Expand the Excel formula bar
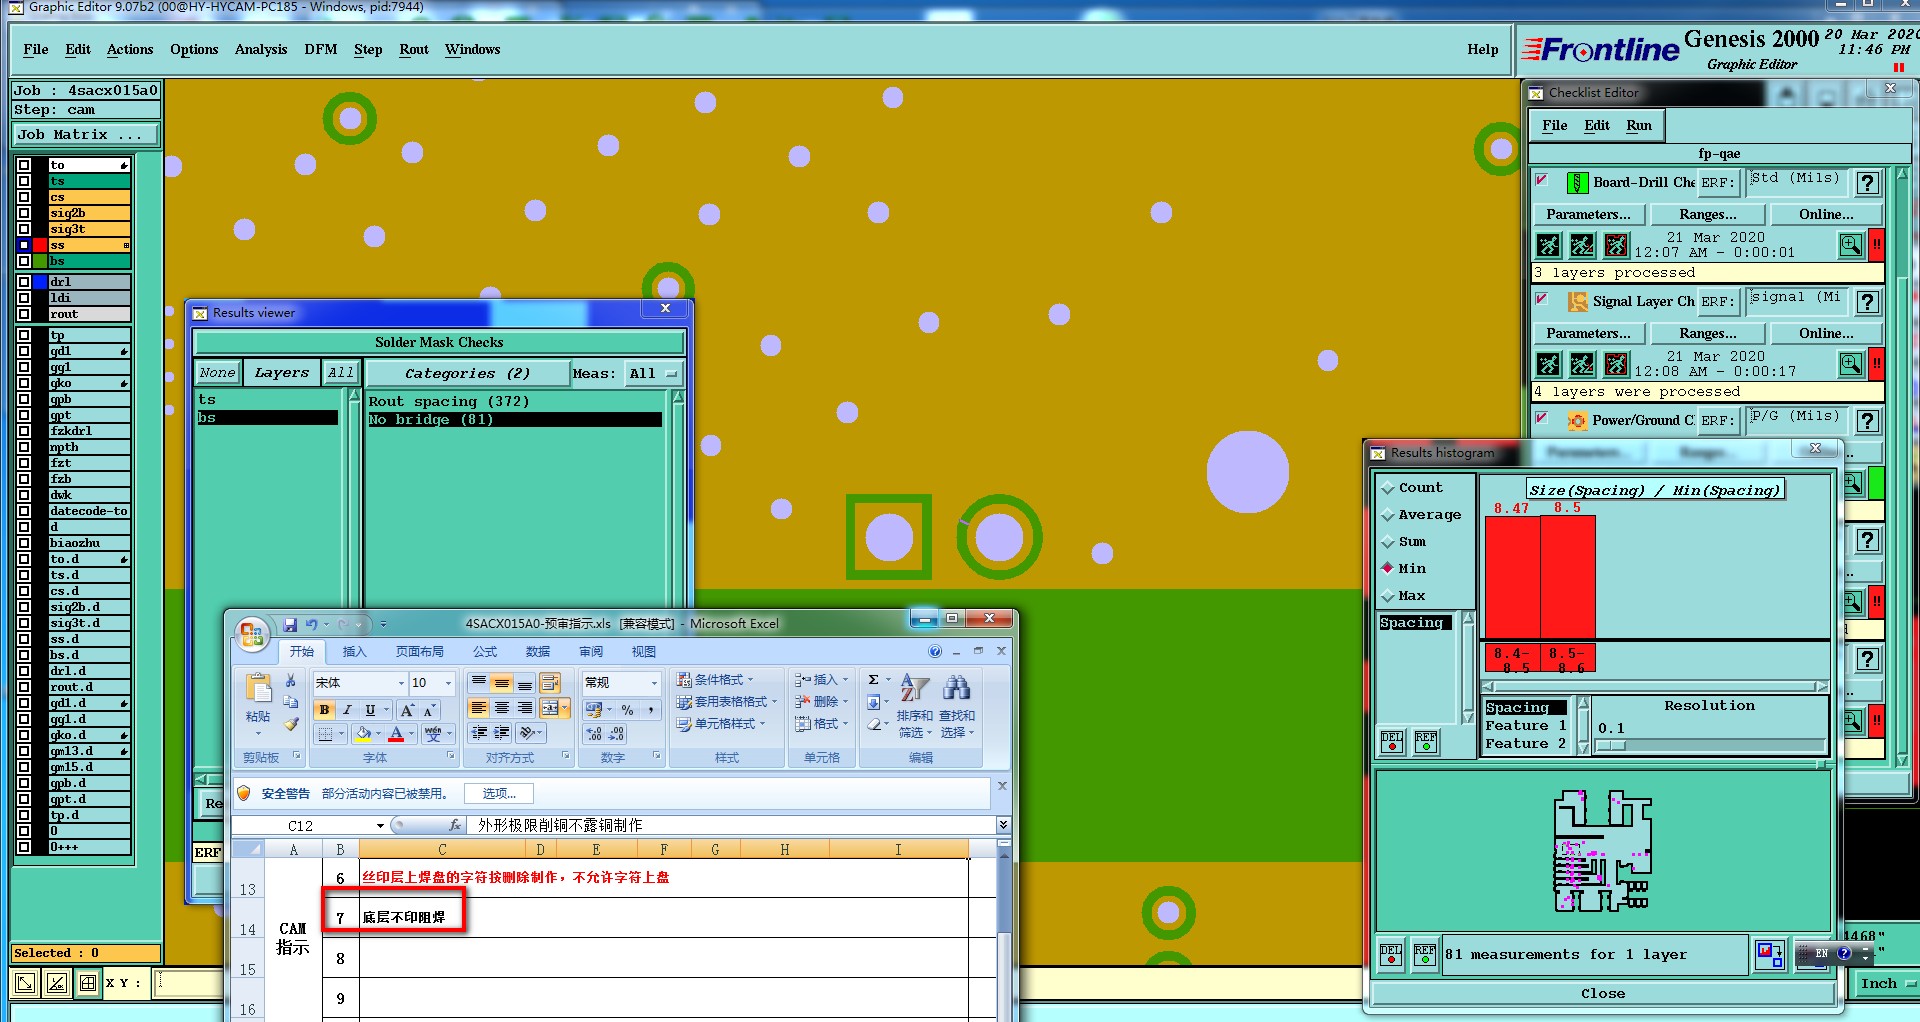 pos(1003,825)
